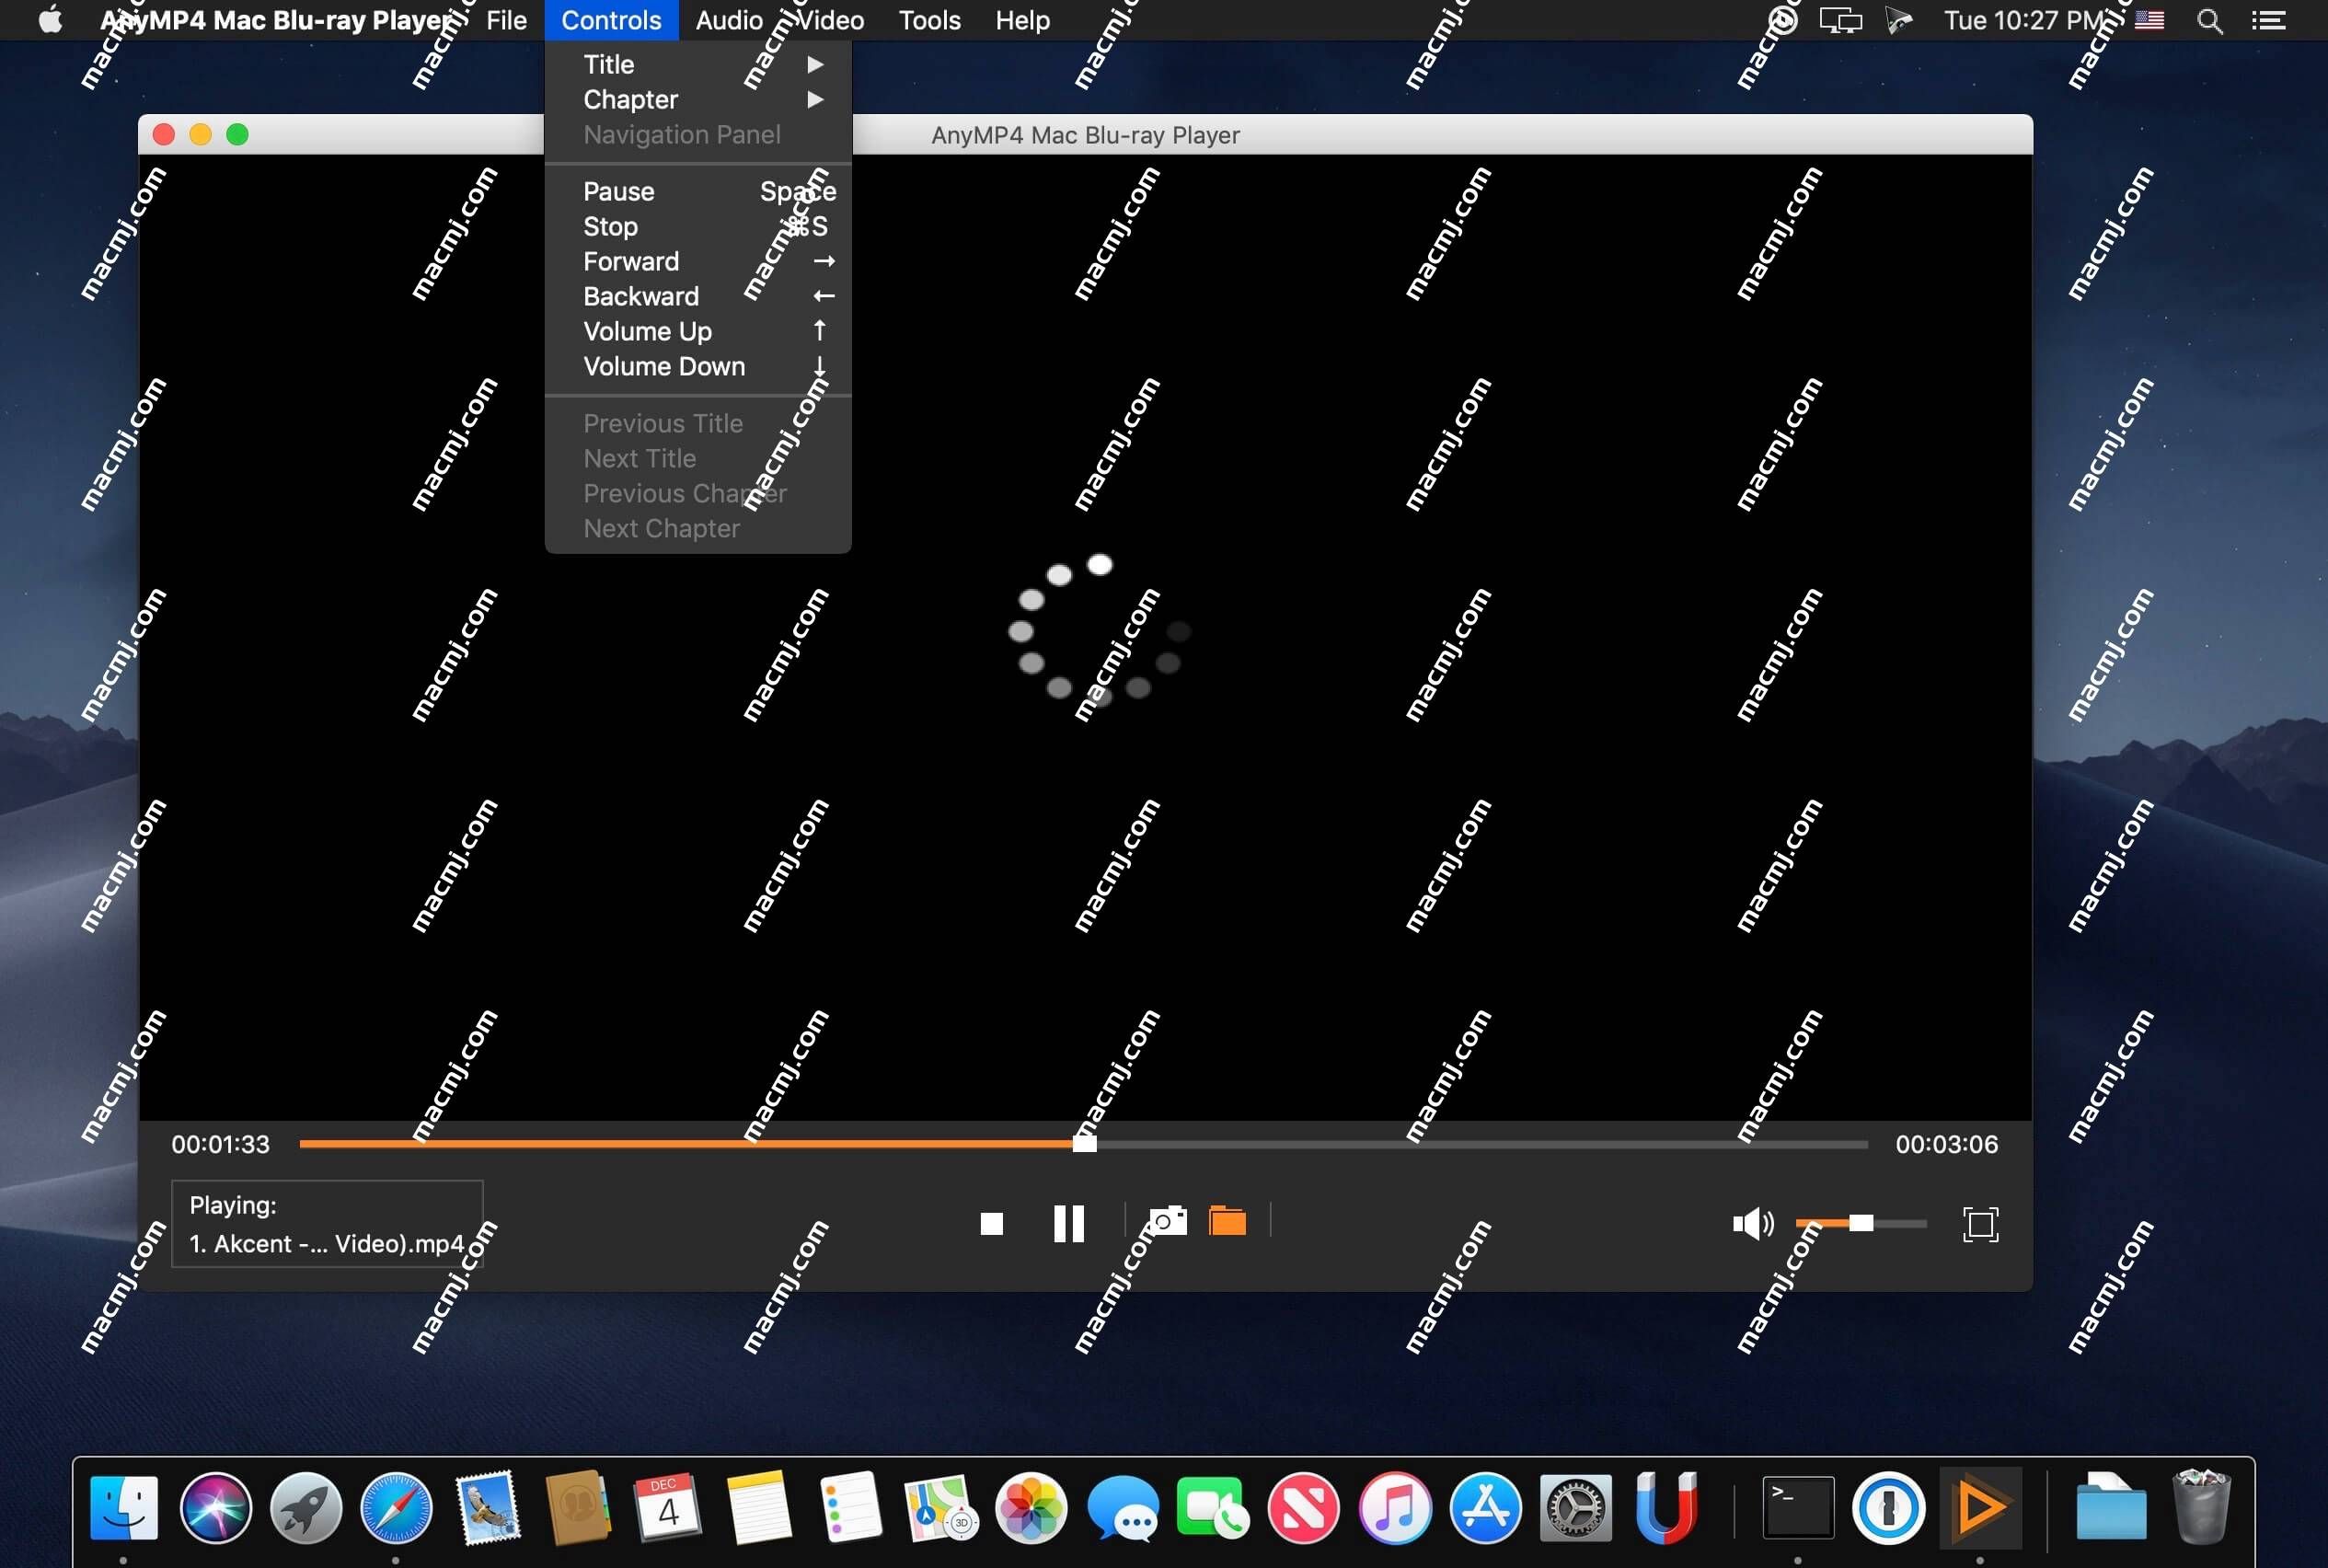
Task: Select Next Chapter menu item
Action: pos(662,528)
